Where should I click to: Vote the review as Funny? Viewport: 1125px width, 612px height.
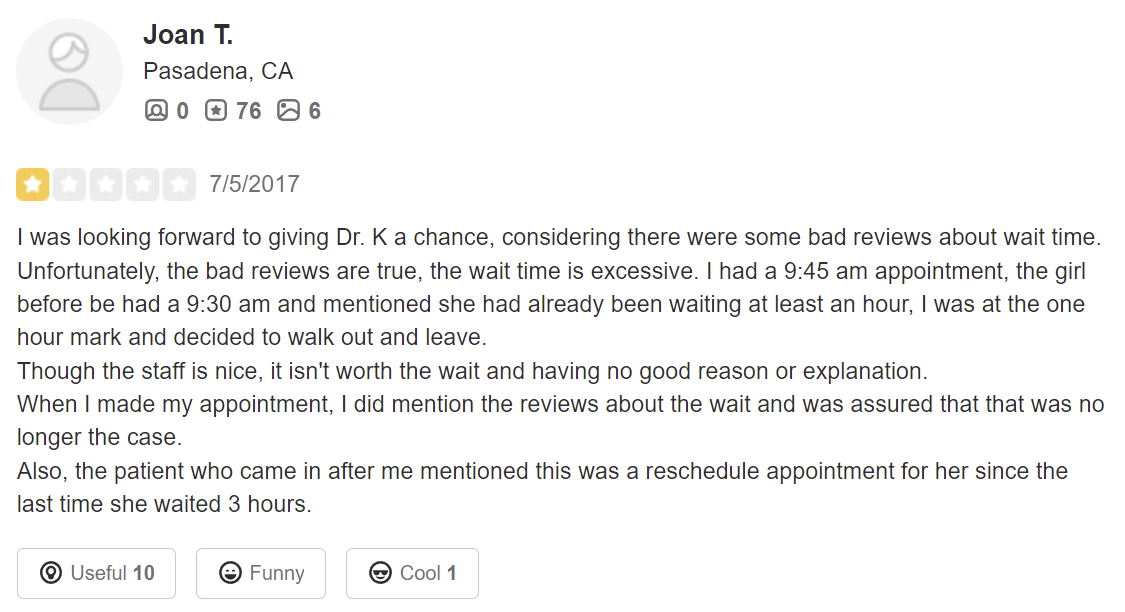pos(260,573)
